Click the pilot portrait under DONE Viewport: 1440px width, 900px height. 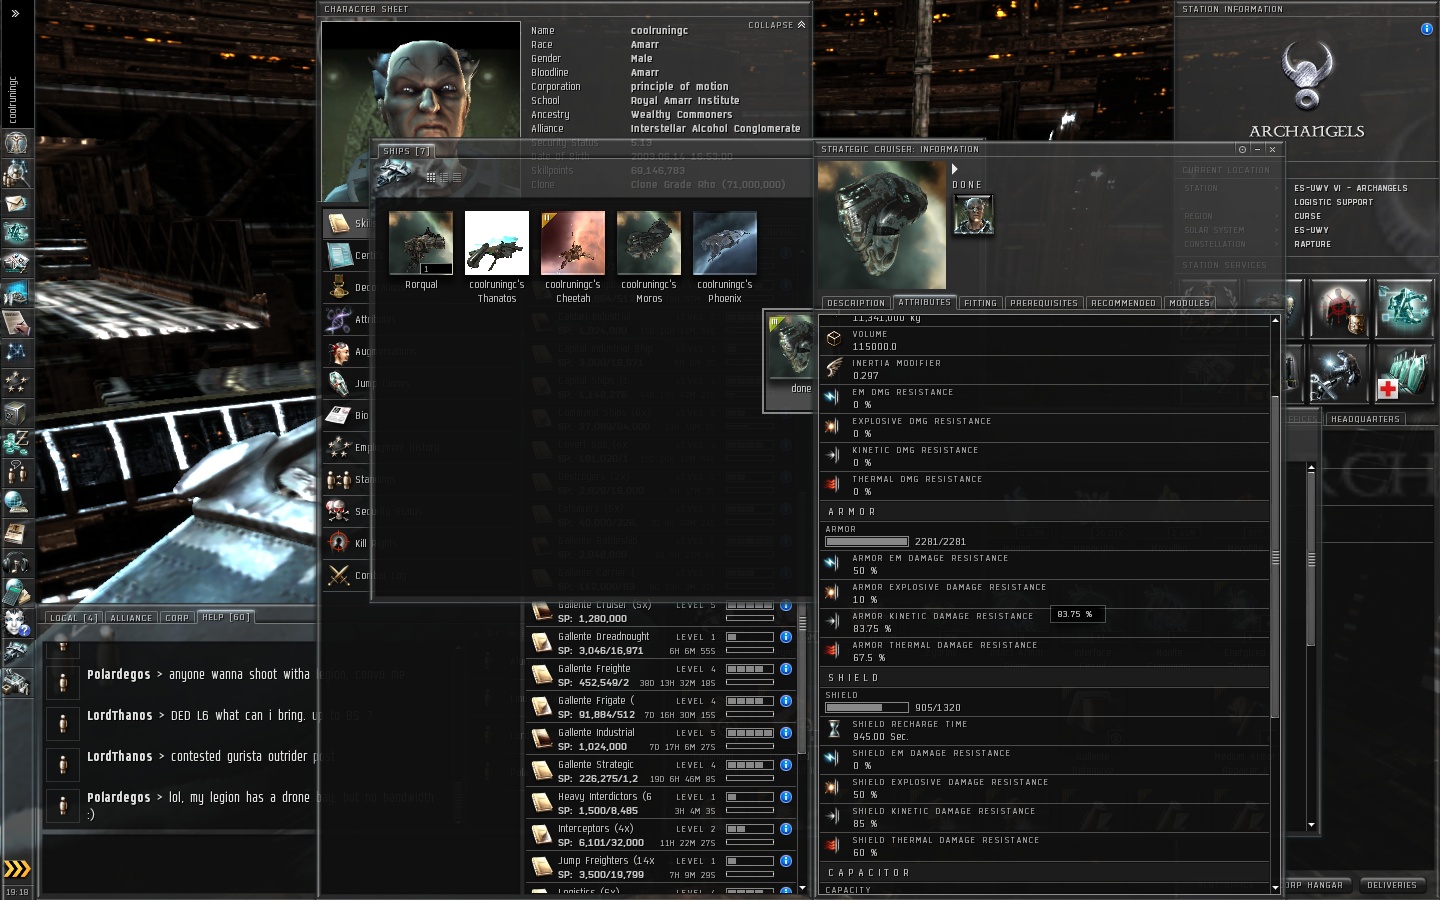(973, 215)
